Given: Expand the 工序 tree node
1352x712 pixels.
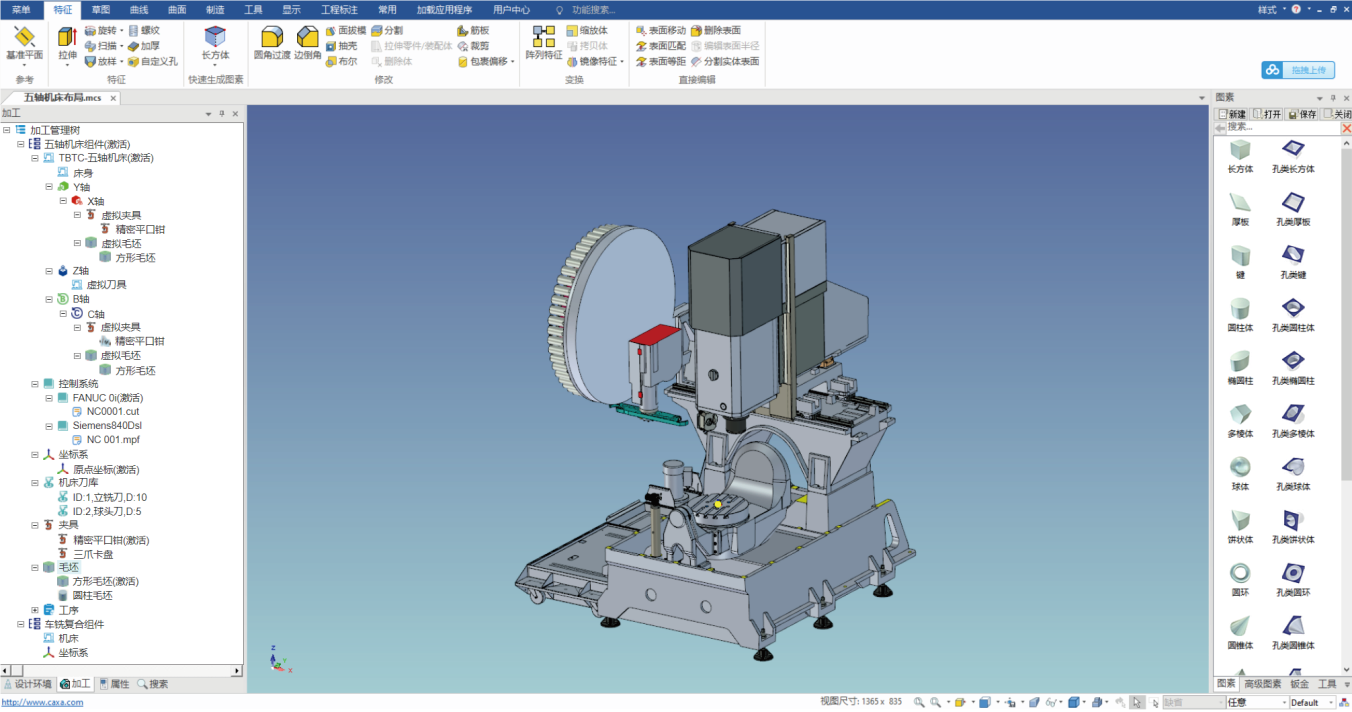Looking at the screenshot, I should coord(35,610).
